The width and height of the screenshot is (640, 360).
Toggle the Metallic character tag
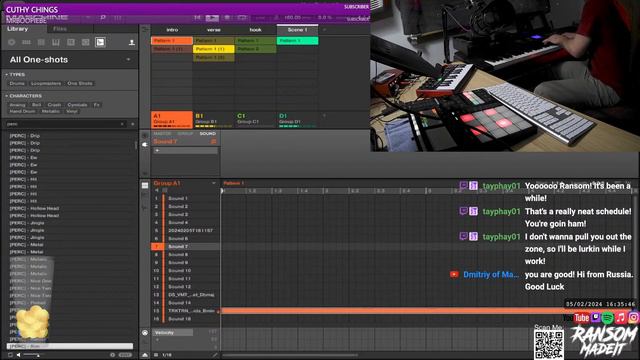point(51,111)
